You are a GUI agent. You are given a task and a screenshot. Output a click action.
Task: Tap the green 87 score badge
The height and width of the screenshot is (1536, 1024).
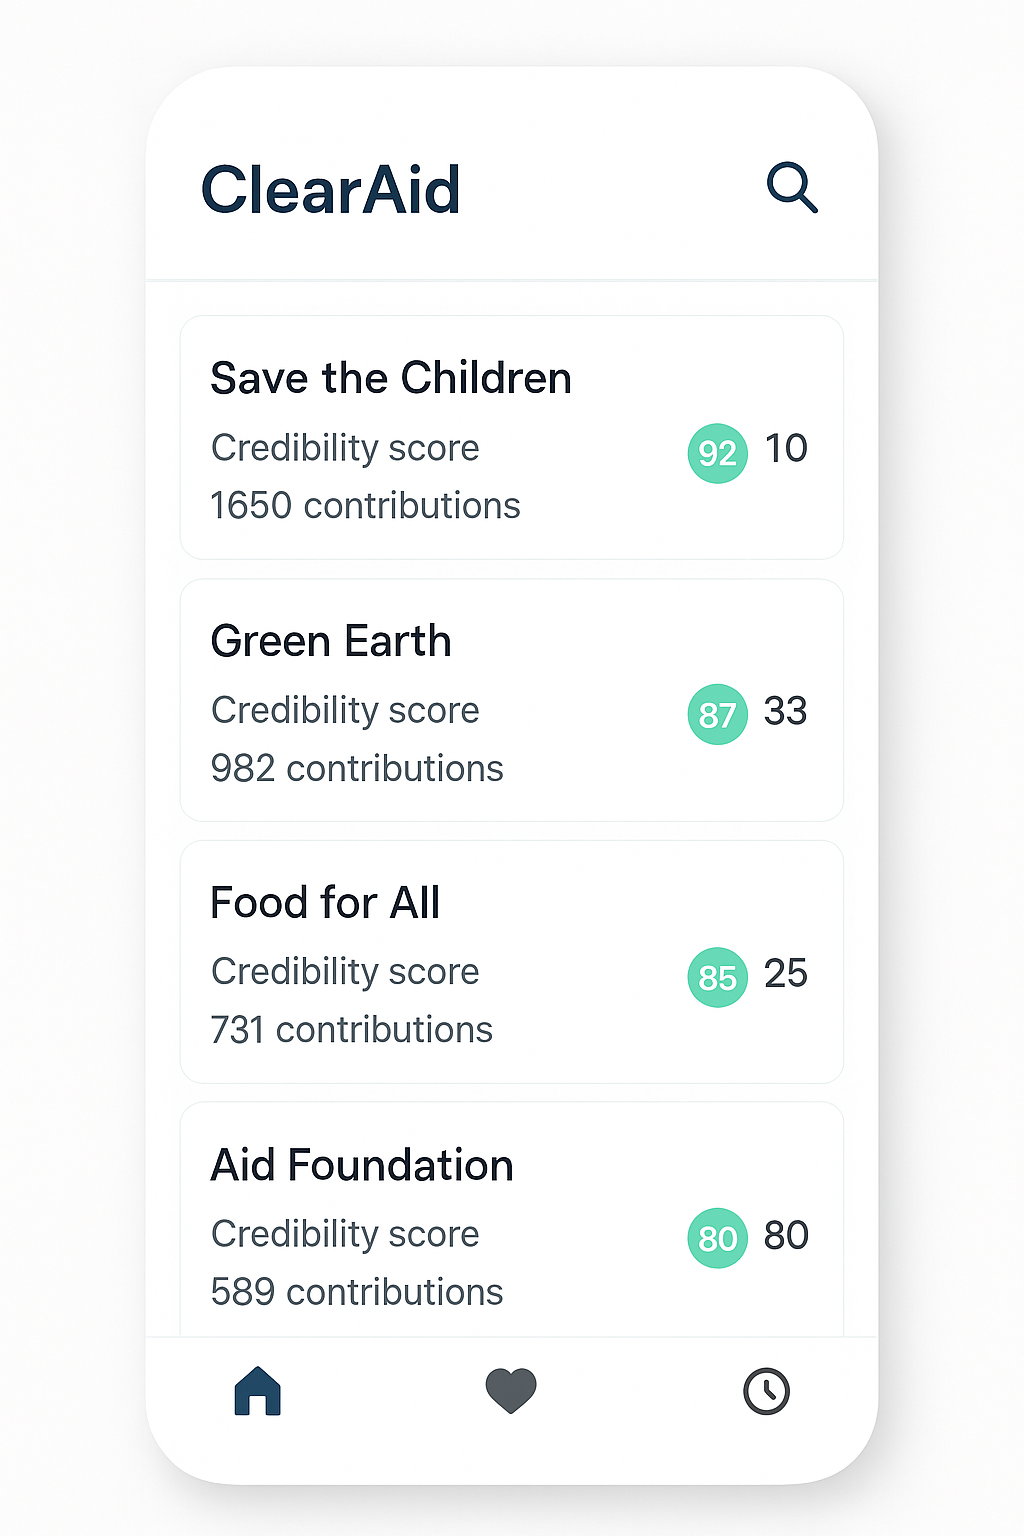tap(717, 715)
